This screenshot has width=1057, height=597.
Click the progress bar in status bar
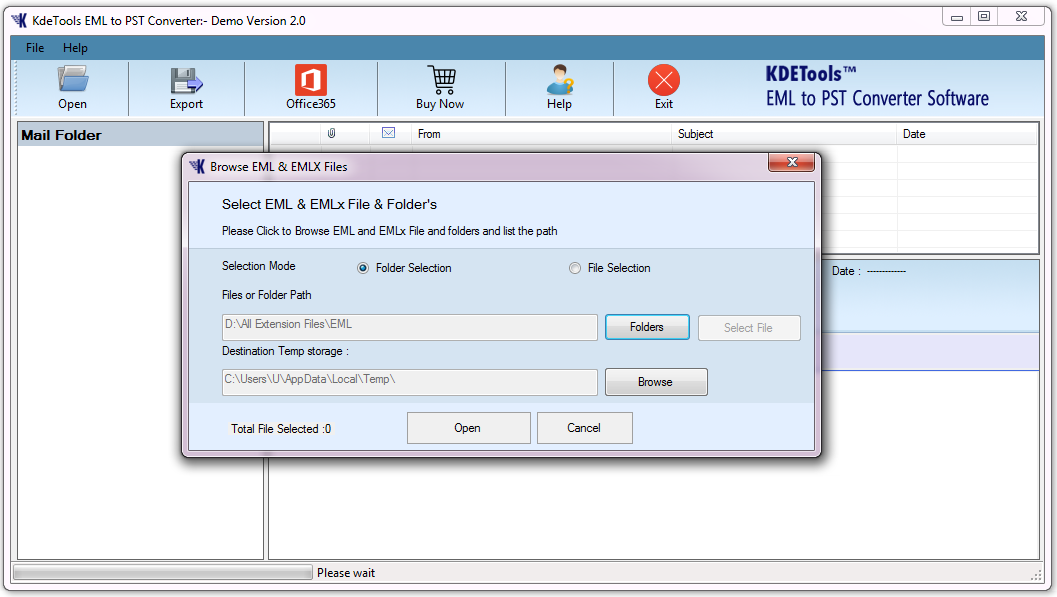(x=162, y=573)
